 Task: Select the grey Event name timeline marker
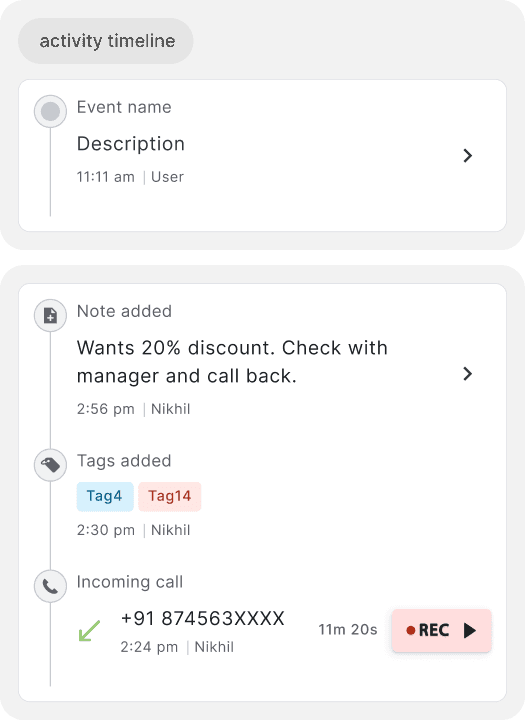(x=50, y=111)
